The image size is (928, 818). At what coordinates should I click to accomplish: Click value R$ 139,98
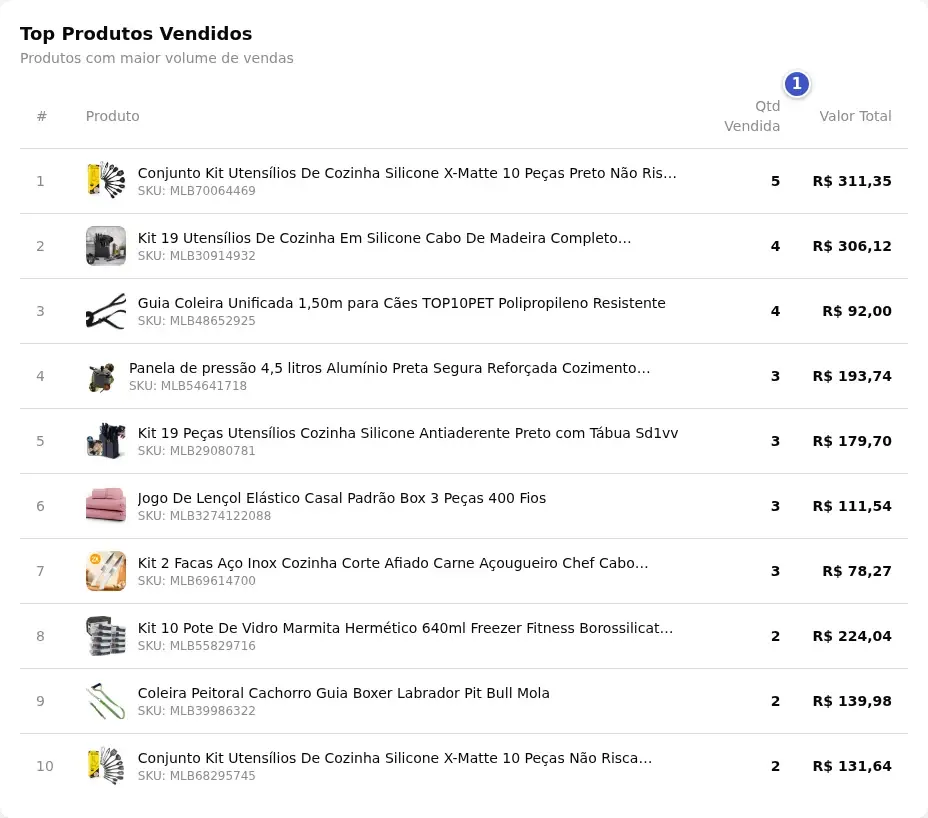point(852,701)
